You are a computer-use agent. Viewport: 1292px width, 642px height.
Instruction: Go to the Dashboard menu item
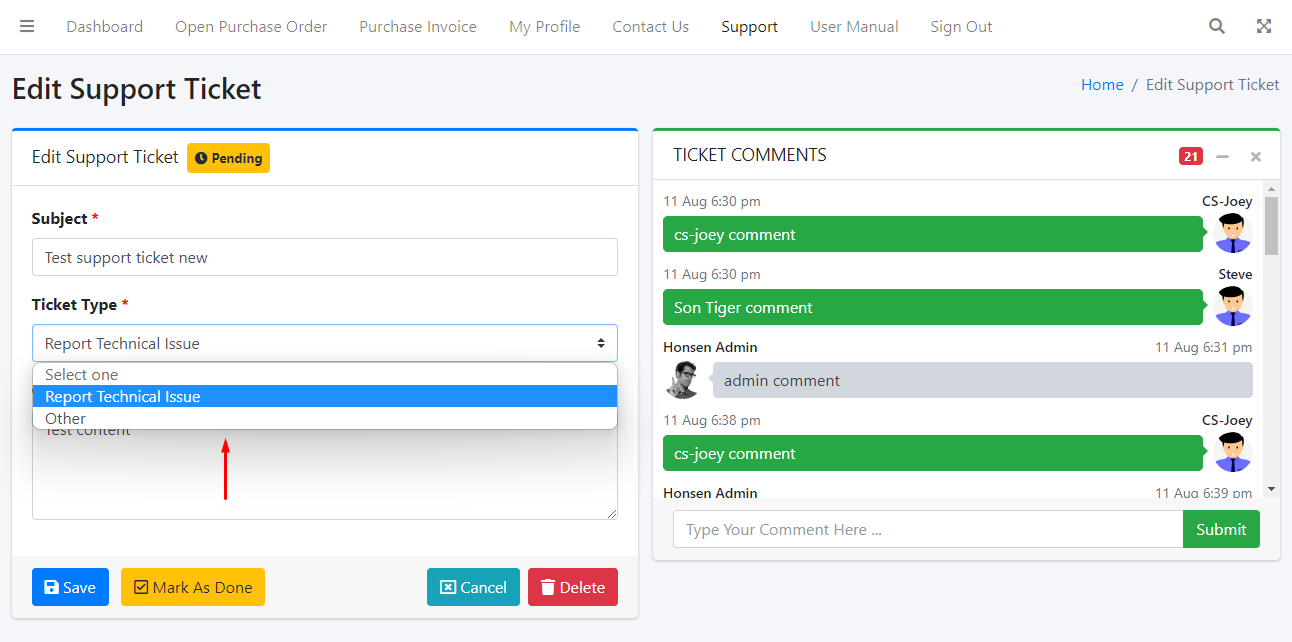[x=105, y=27]
